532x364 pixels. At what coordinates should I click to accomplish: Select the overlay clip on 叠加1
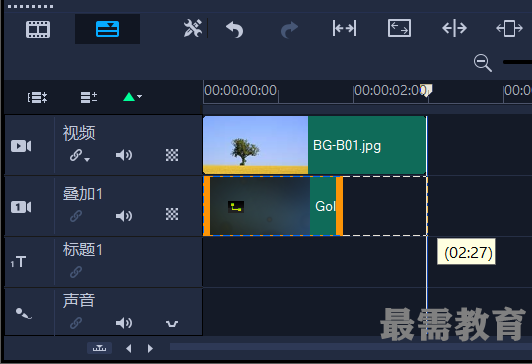(x=273, y=206)
